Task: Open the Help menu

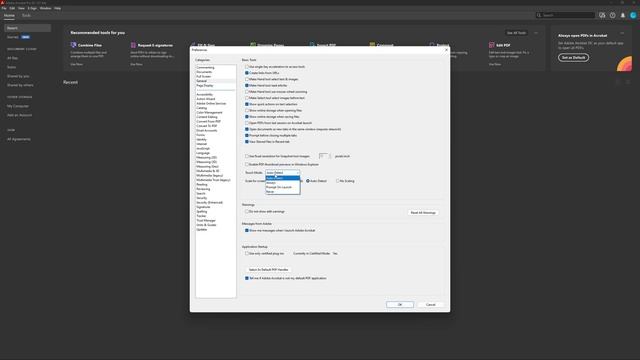Action: [58, 8]
